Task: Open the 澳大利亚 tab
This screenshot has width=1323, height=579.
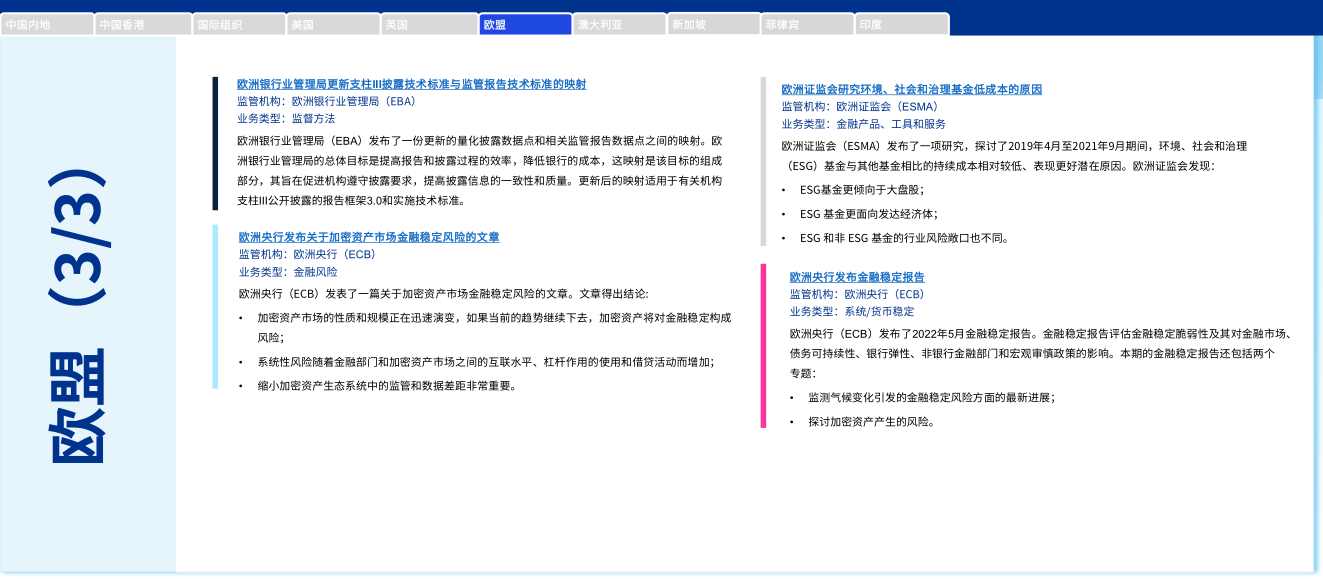Action: point(619,25)
